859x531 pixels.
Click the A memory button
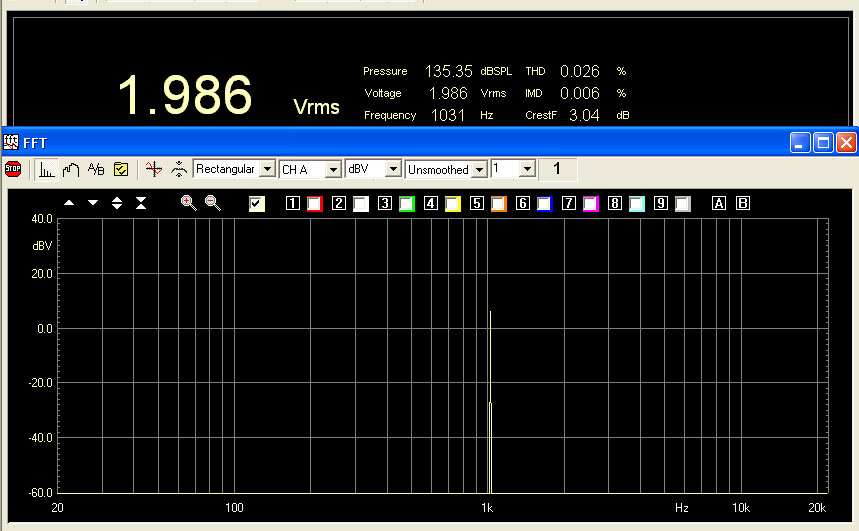tap(718, 203)
